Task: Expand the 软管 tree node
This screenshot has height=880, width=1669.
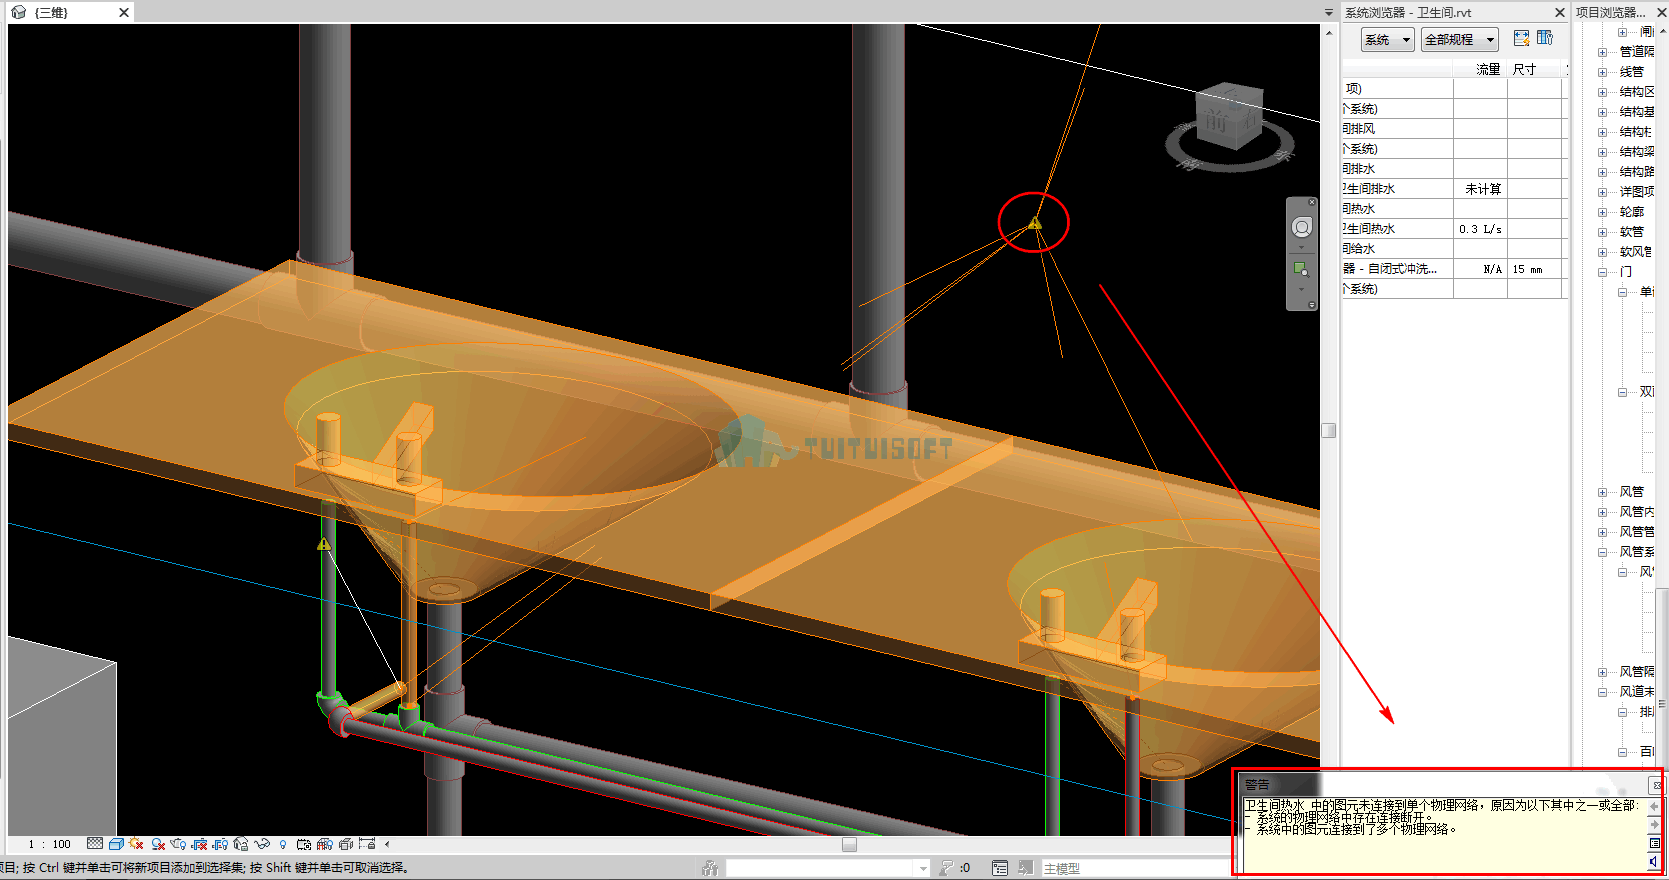Action: pos(1602,232)
